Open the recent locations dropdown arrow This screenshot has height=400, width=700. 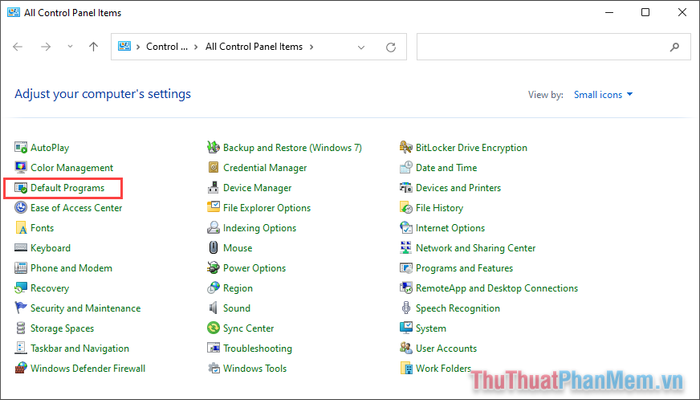(70, 46)
